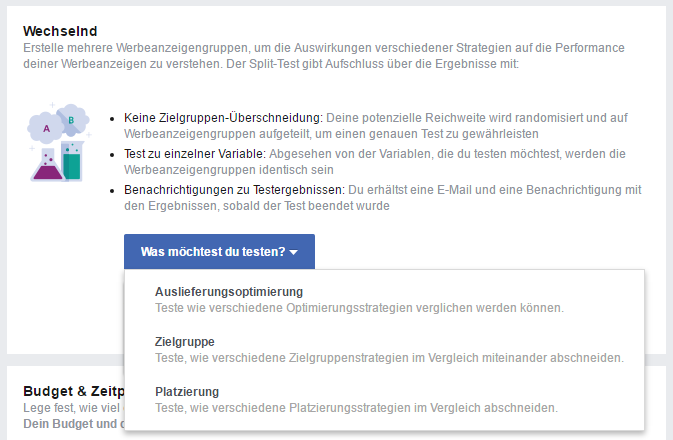The height and width of the screenshot is (440, 673).
Task: Click the description under Auslieferungsoptimierung
Action: 359,308
